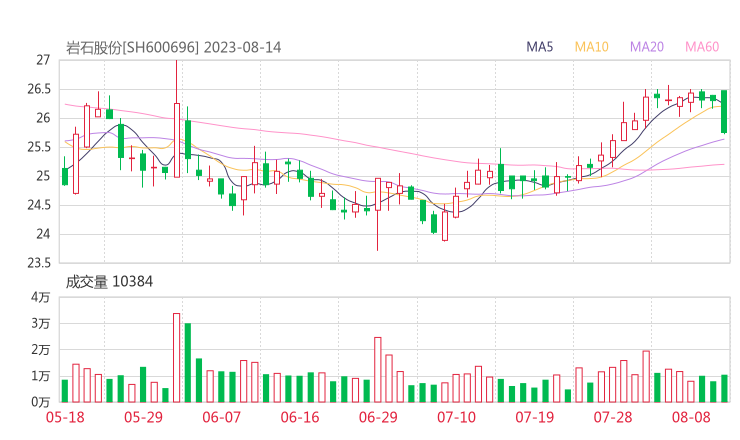Screen dimensions: 740x440
Task: Click the 06-16 date label
Action: (300, 417)
